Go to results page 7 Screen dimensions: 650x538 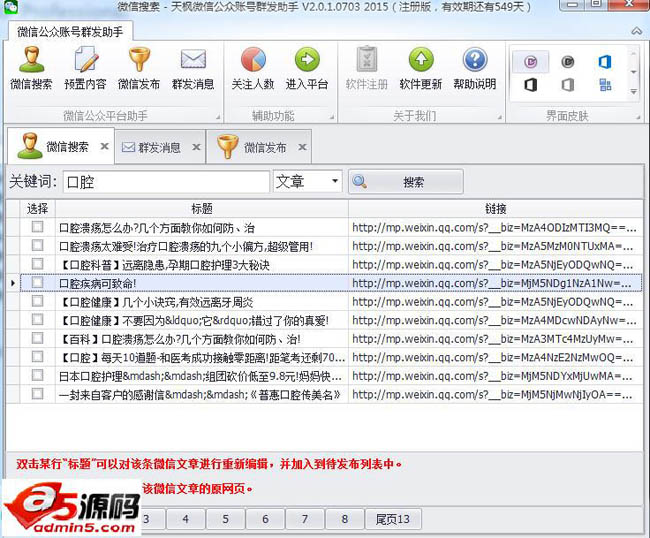click(305, 519)
